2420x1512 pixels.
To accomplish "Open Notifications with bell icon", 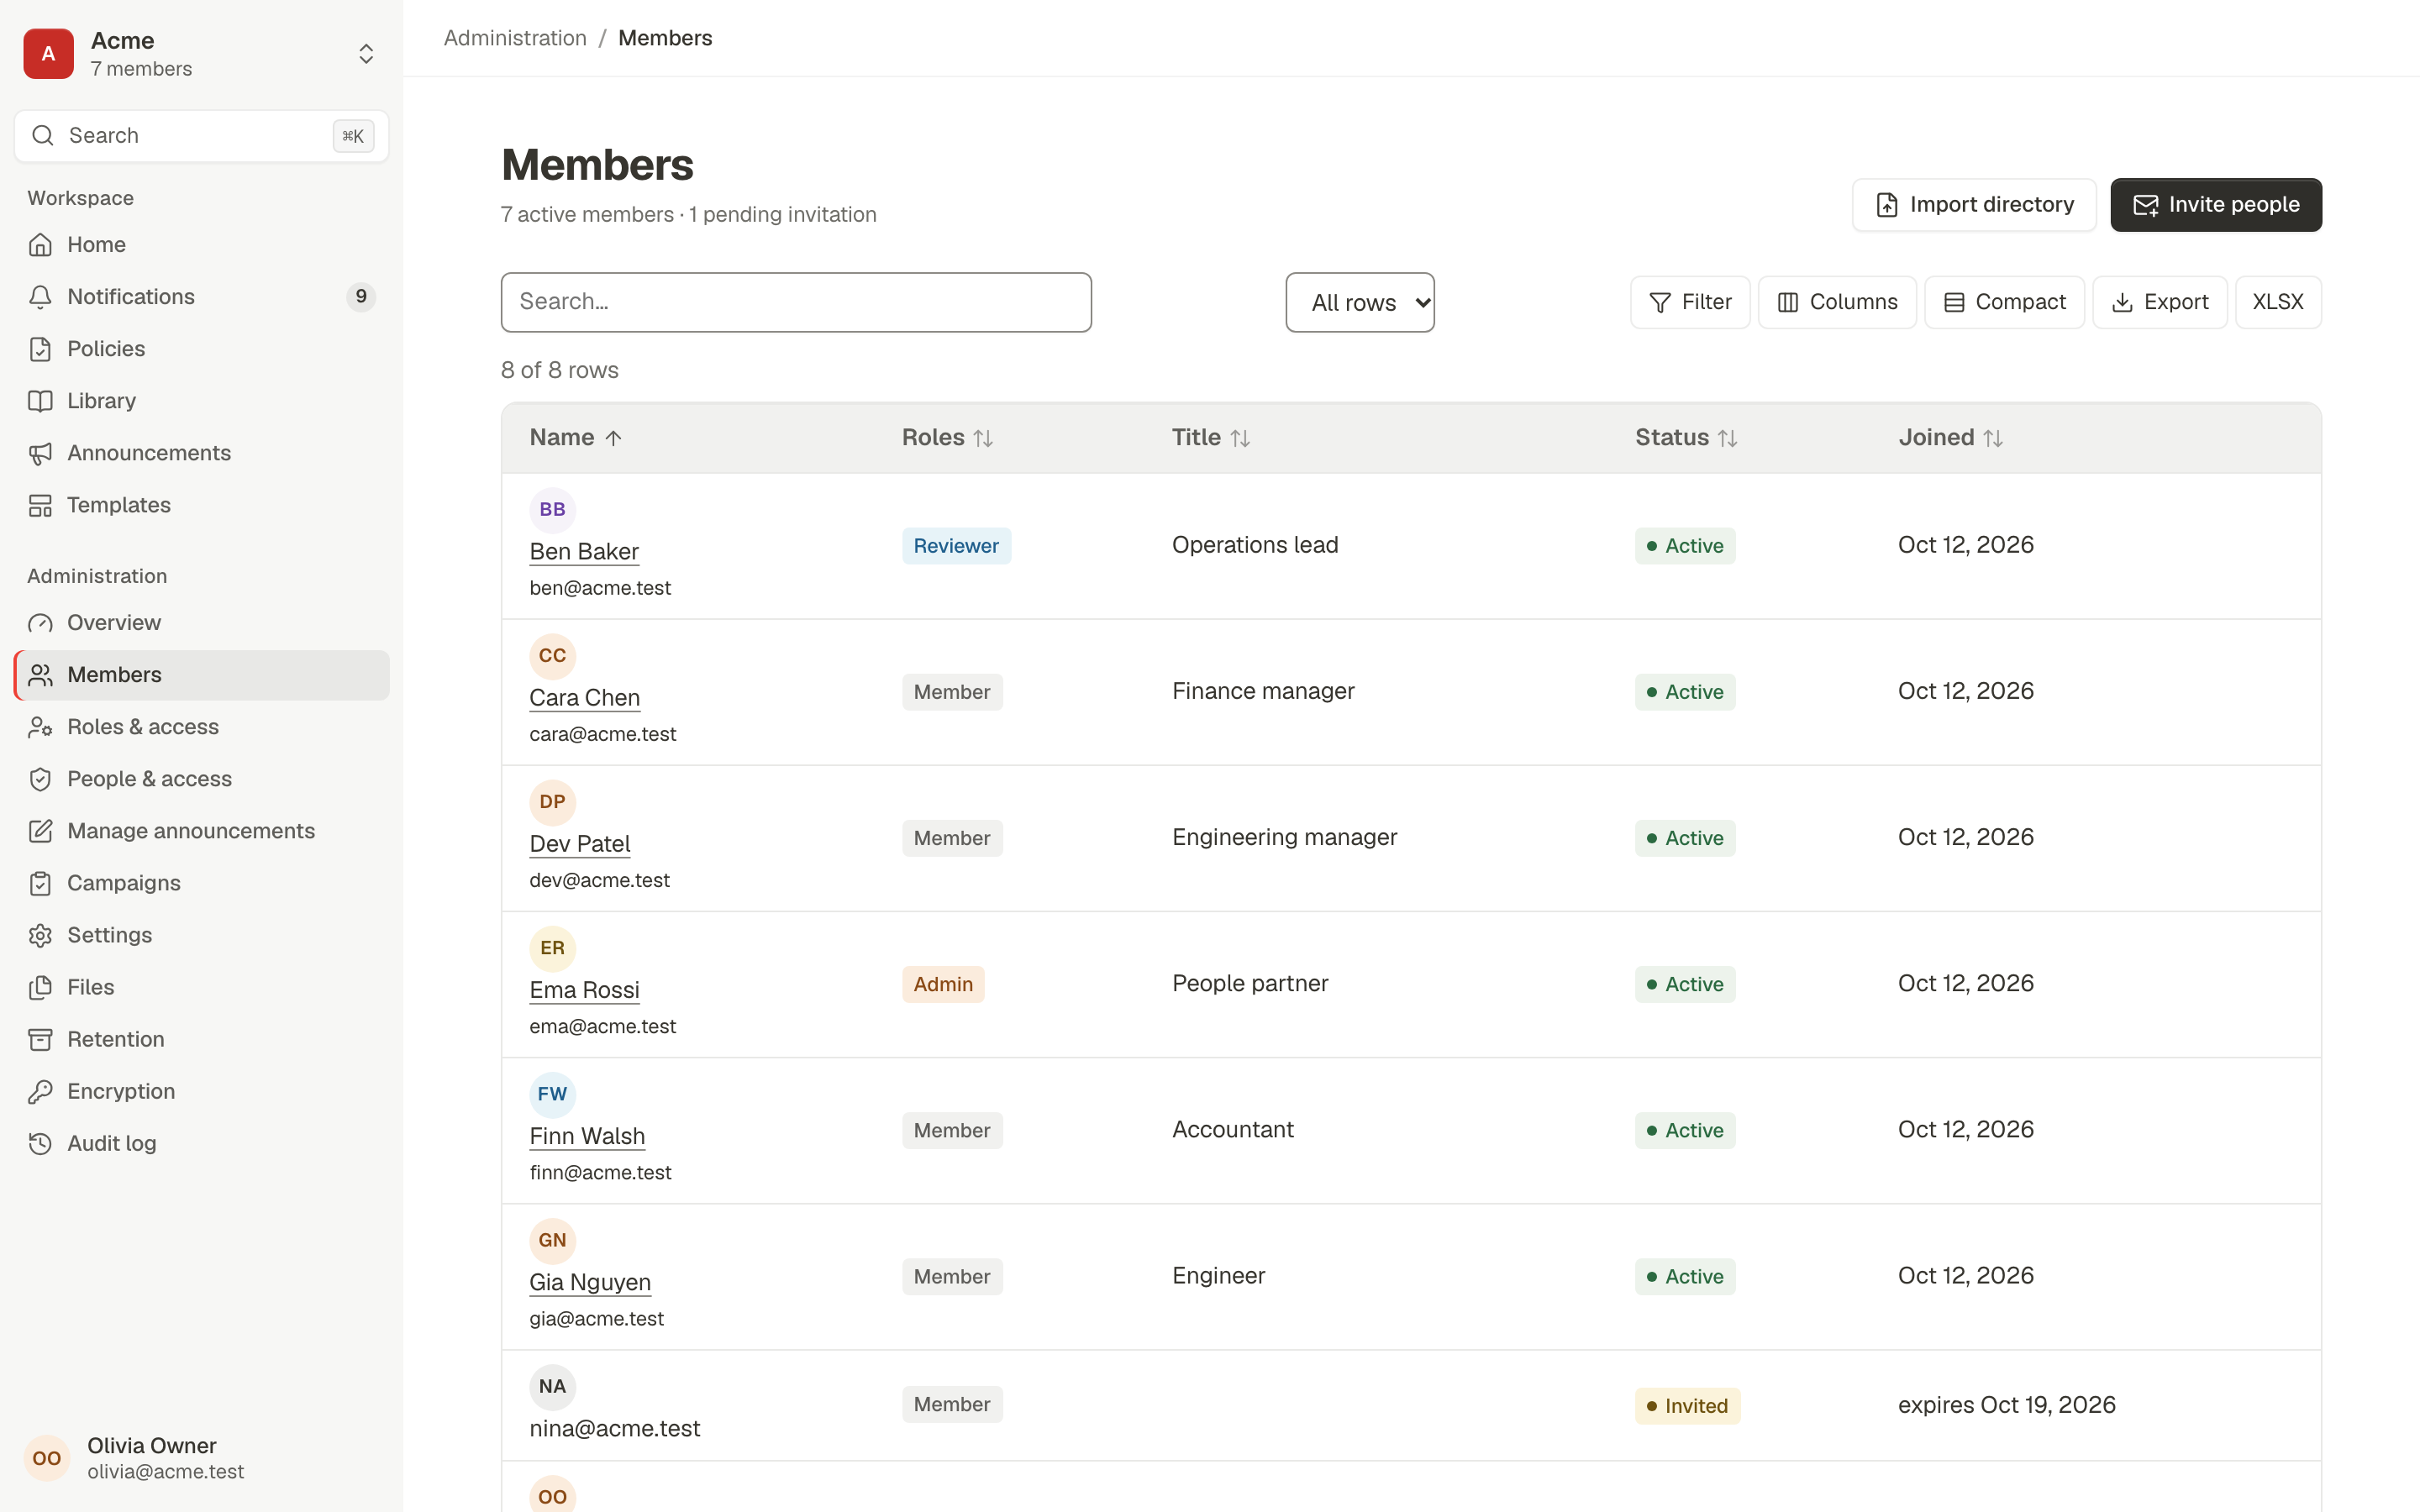I will (201, 297).
